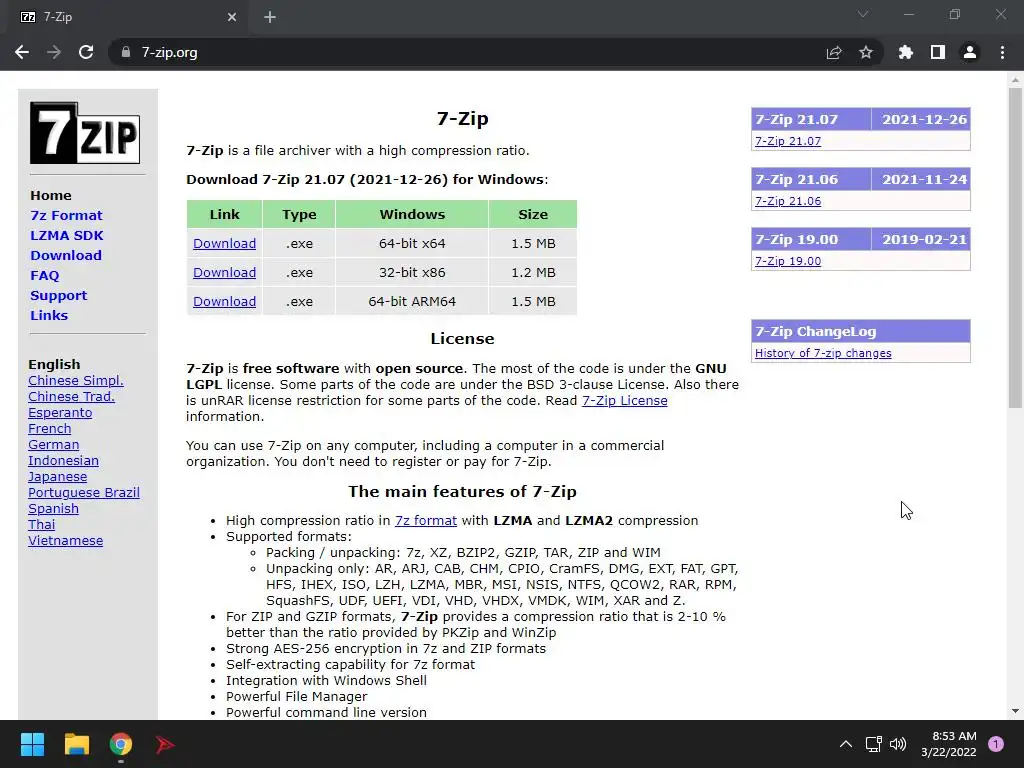Download the 64-bit ARM64 .exe
This screenshot has width=1024, height=768.
pos(224,301)
